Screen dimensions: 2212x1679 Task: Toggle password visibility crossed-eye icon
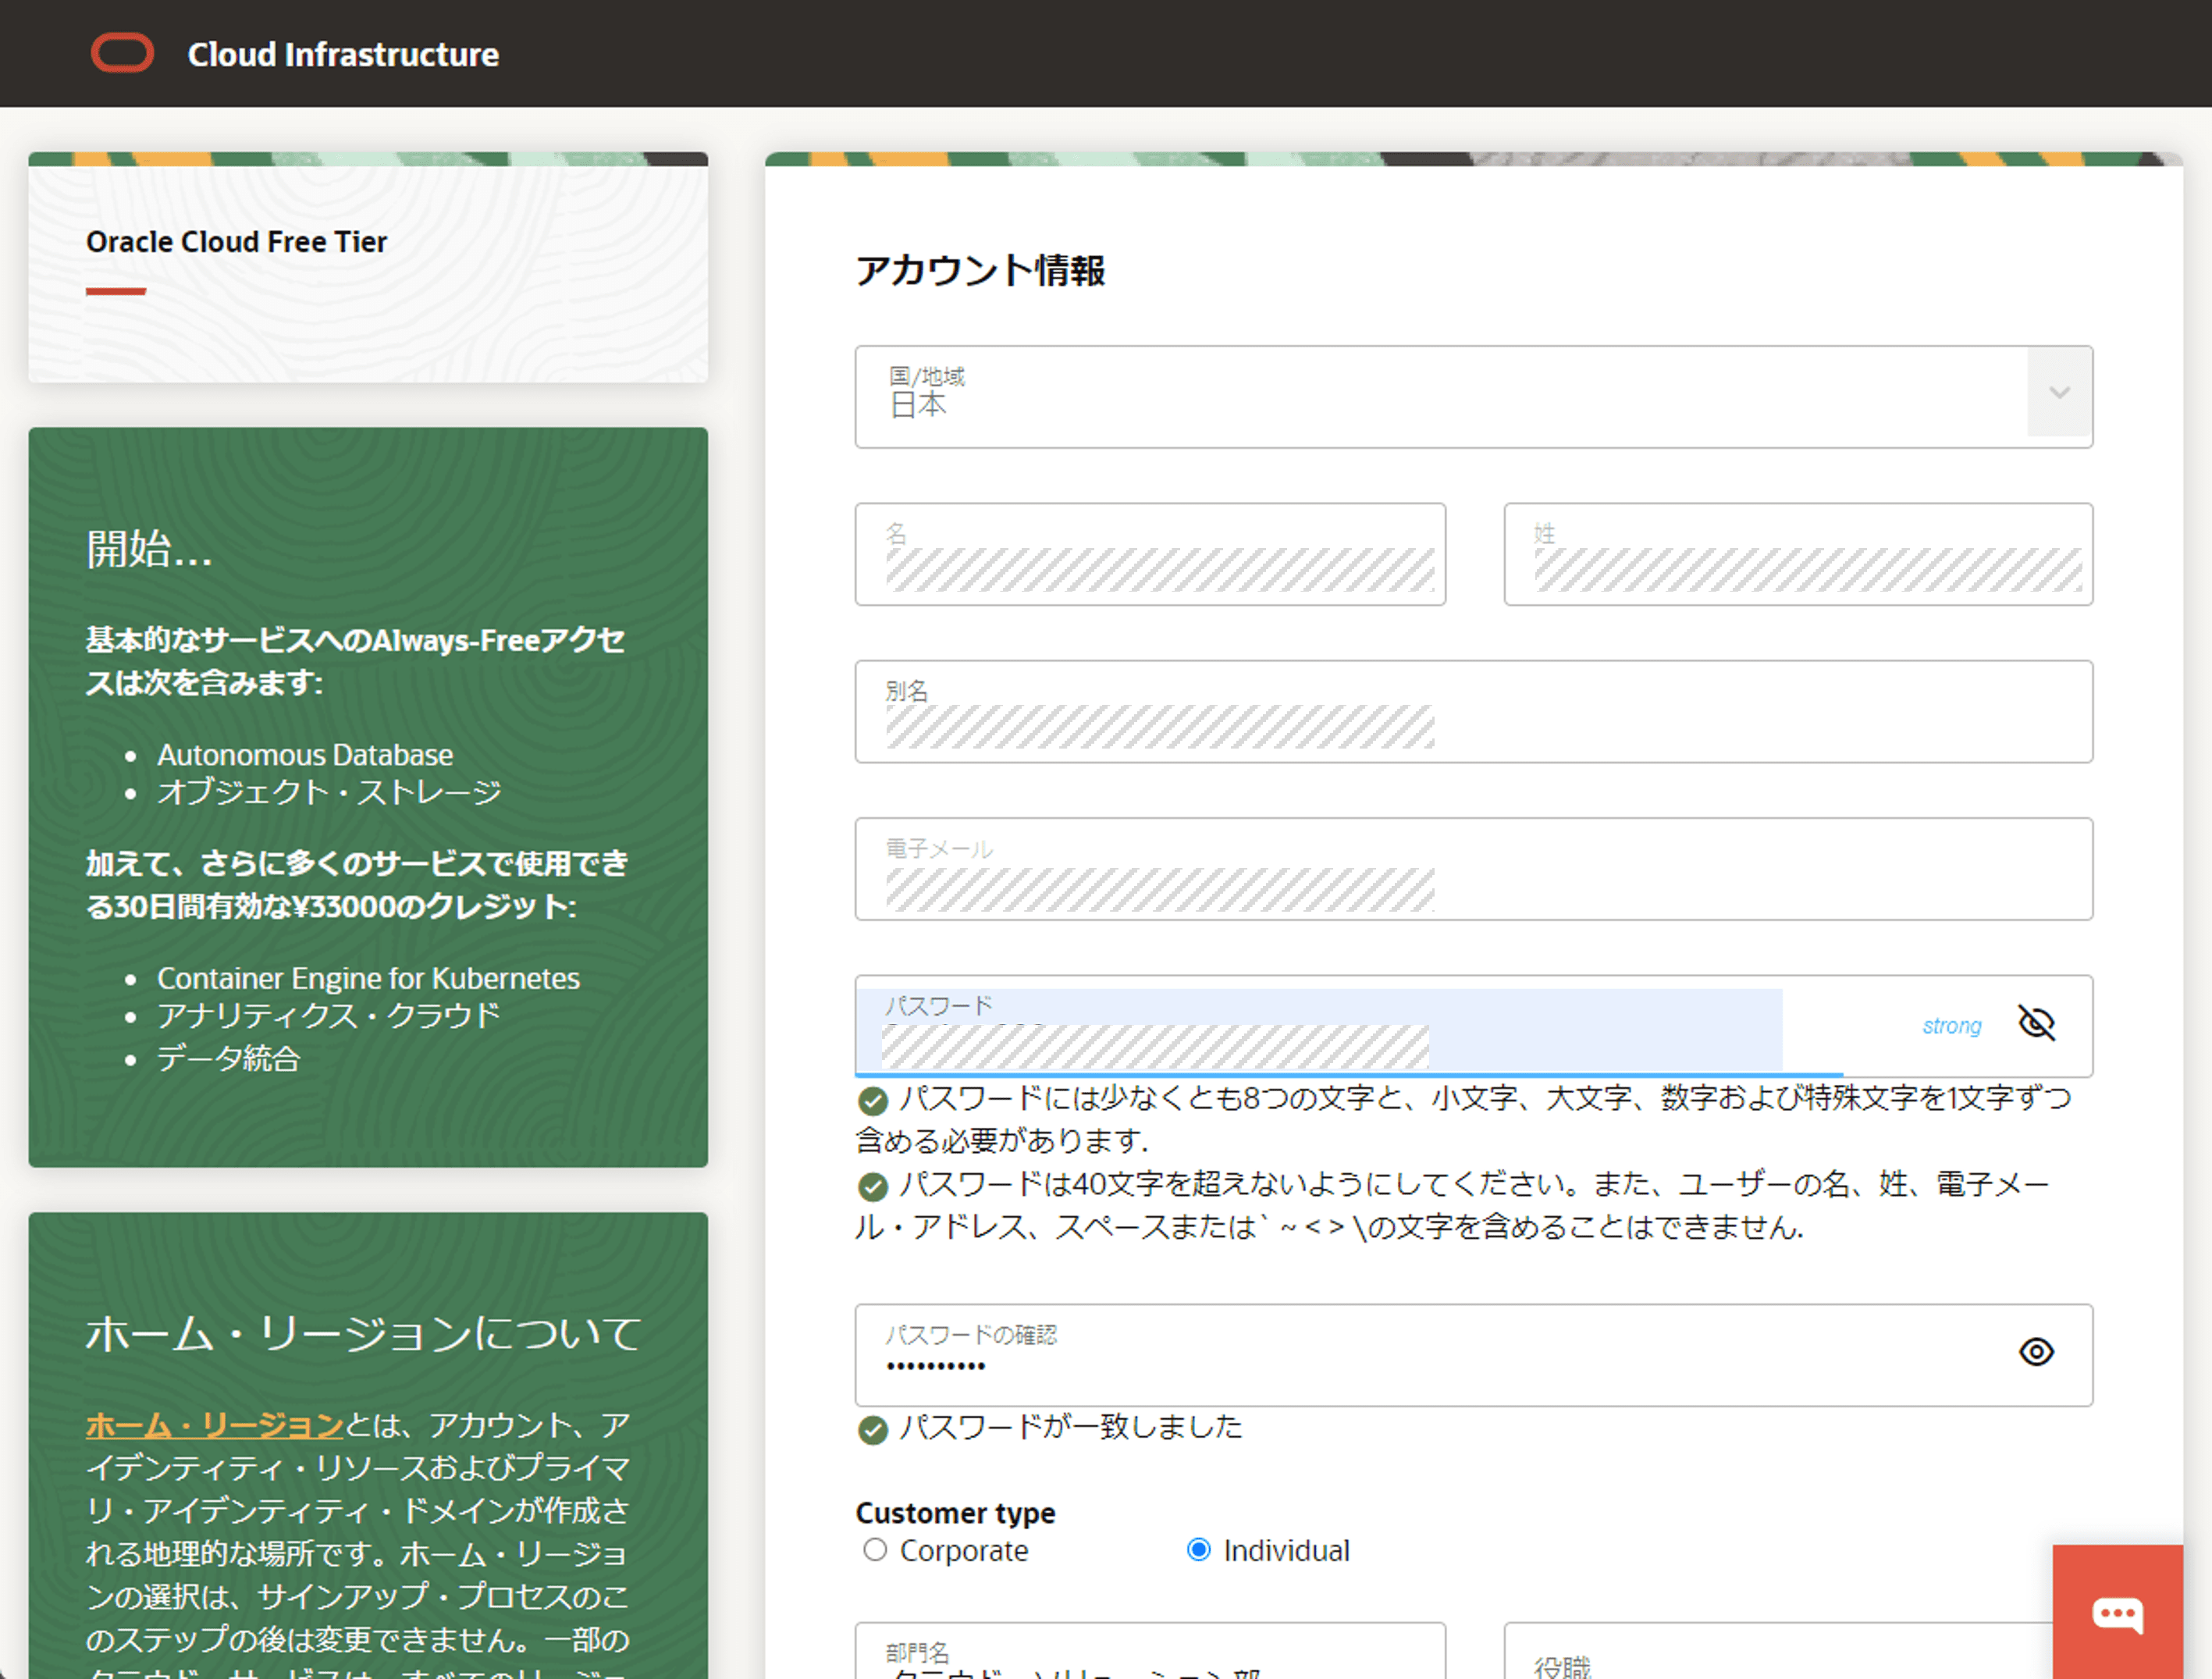pos(2036,1023)
